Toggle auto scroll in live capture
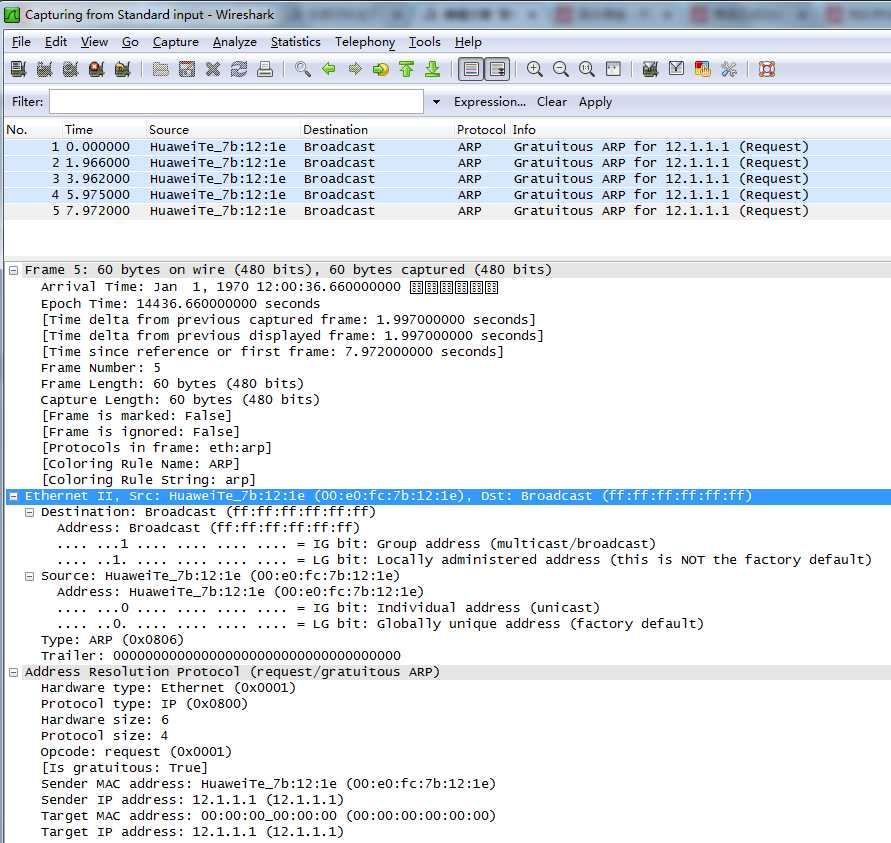This screenshot has width=891, height=843. (x=497, y=69)
